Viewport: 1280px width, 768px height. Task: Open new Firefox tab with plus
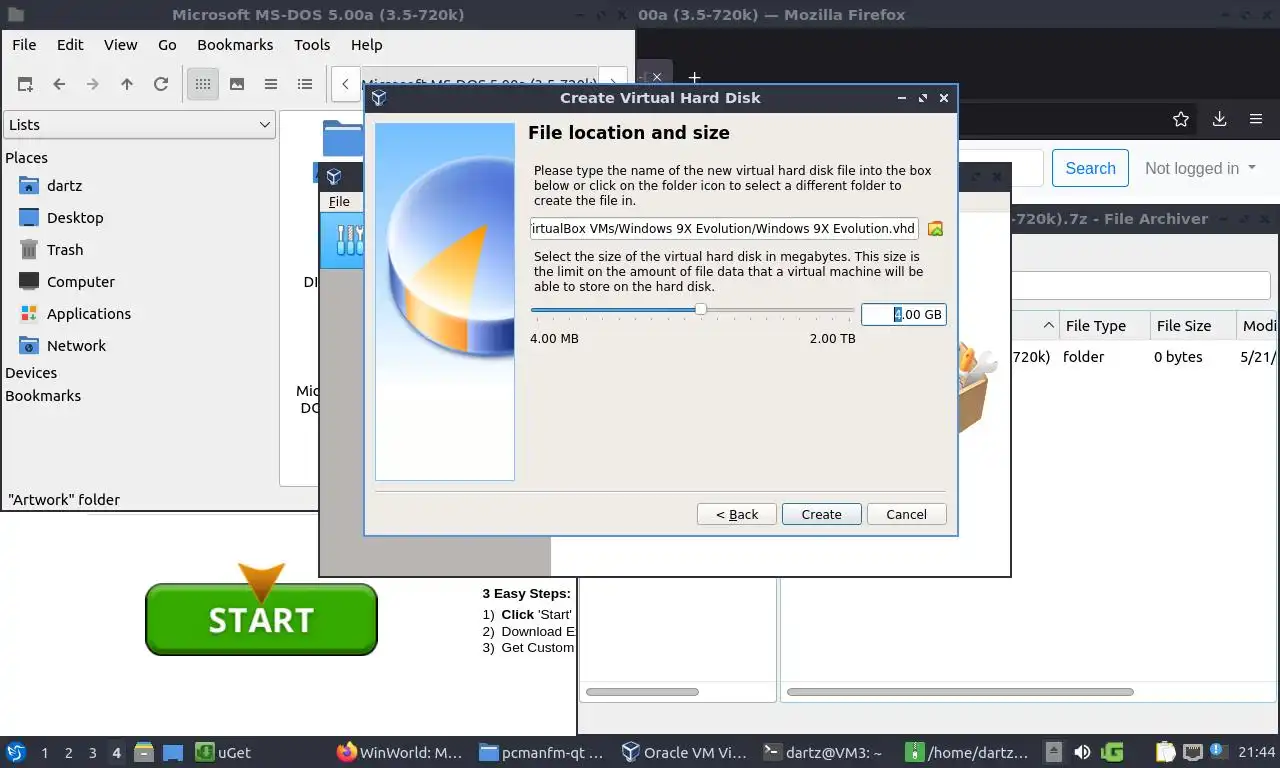[694, 78]
